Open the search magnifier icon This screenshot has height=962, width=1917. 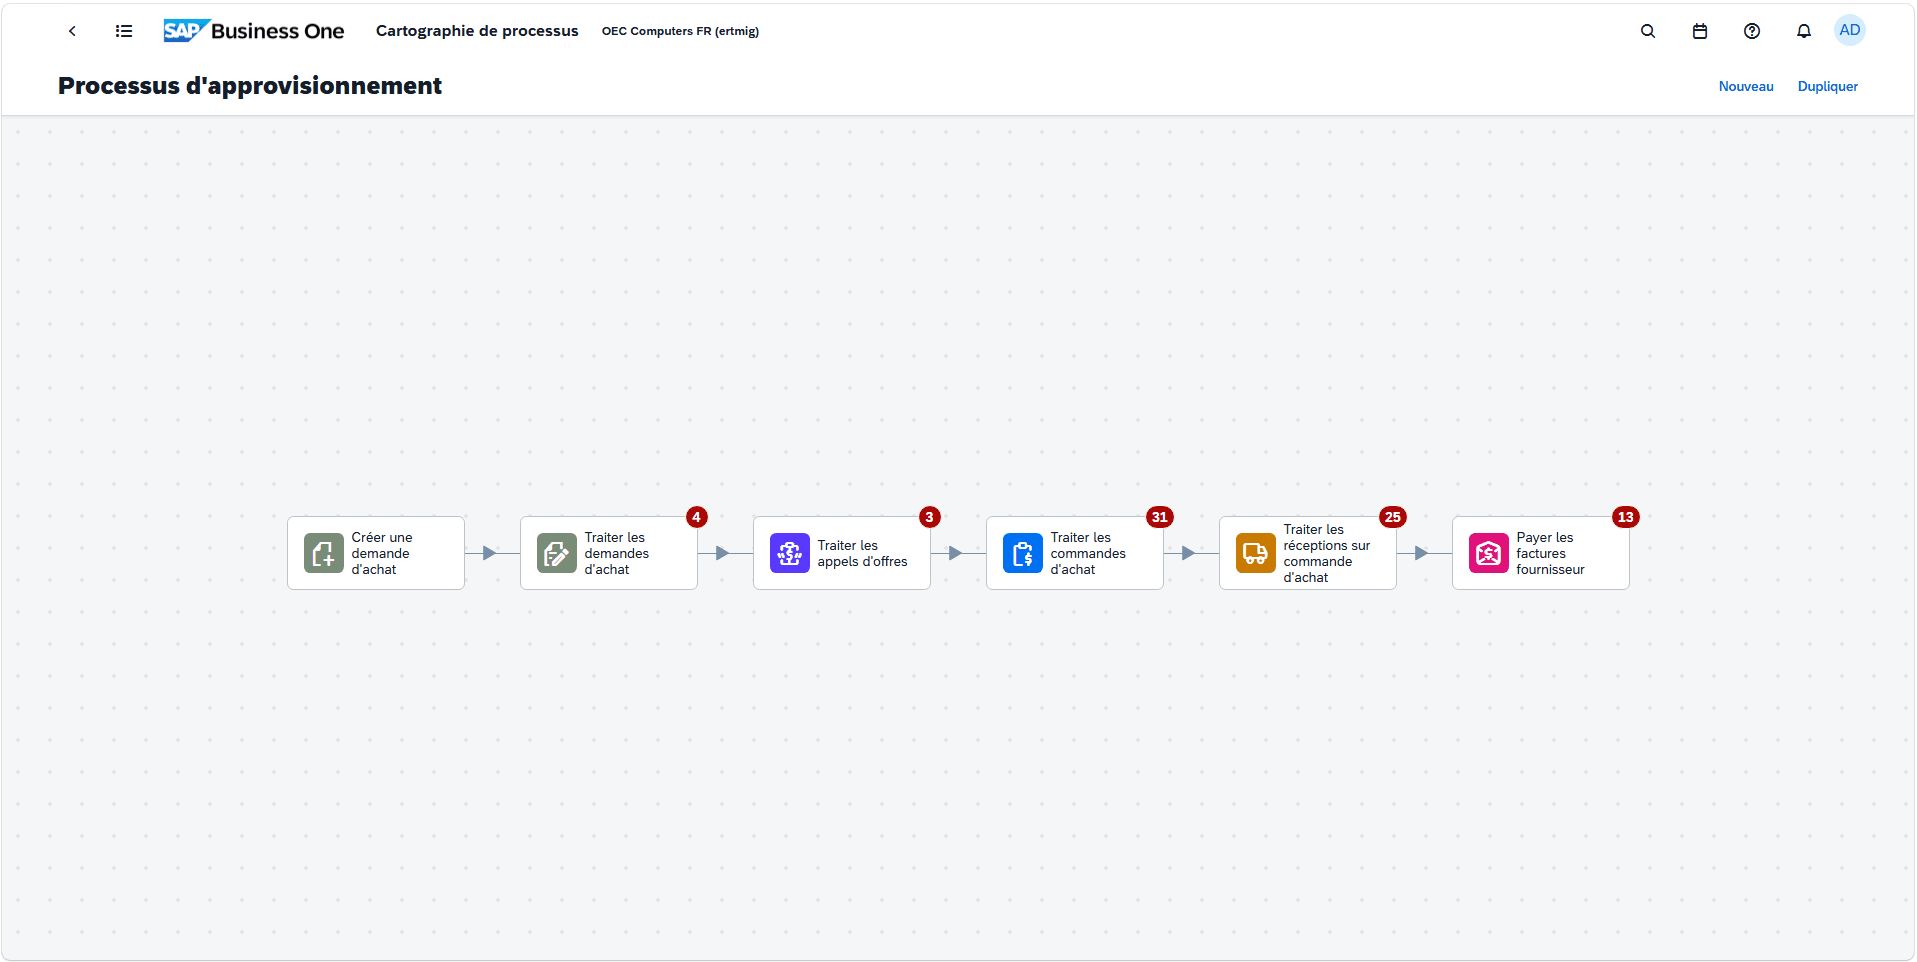tap(1648, 31)
